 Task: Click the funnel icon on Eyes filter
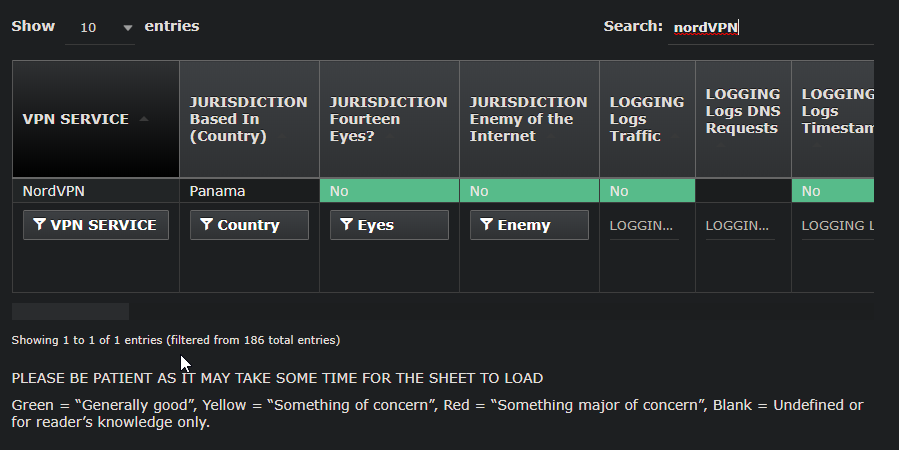(346, 225)
